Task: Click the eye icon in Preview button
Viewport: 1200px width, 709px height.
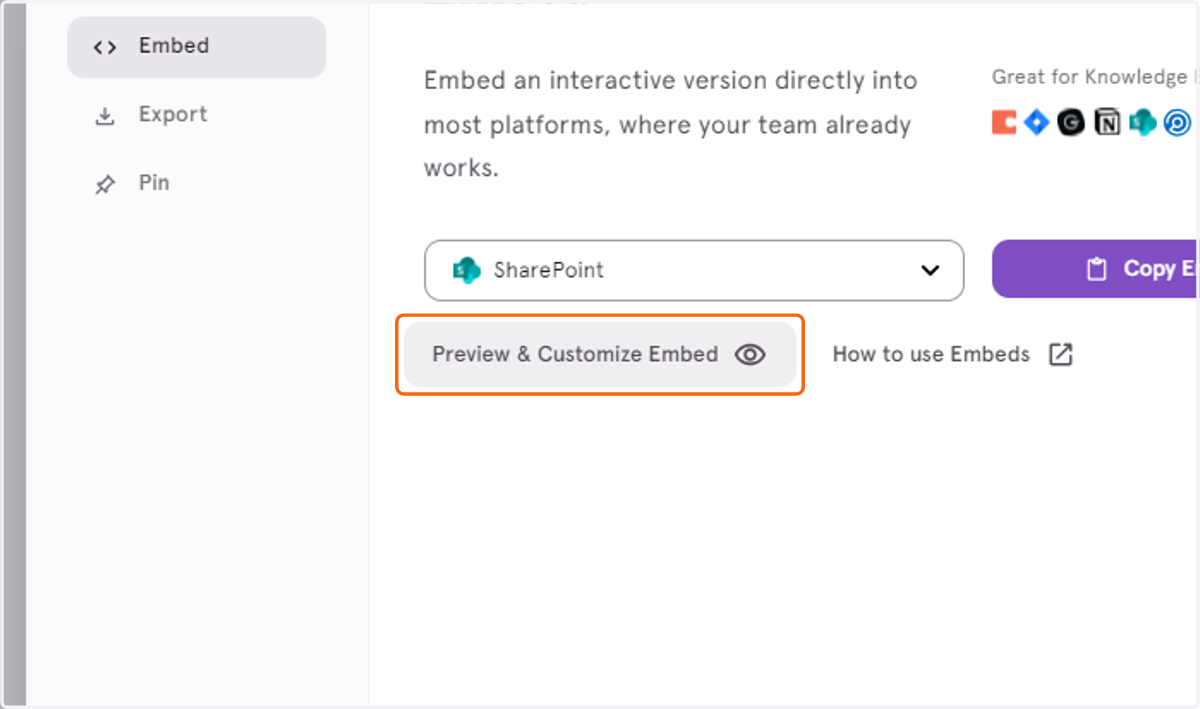Action: coord(750,354)
